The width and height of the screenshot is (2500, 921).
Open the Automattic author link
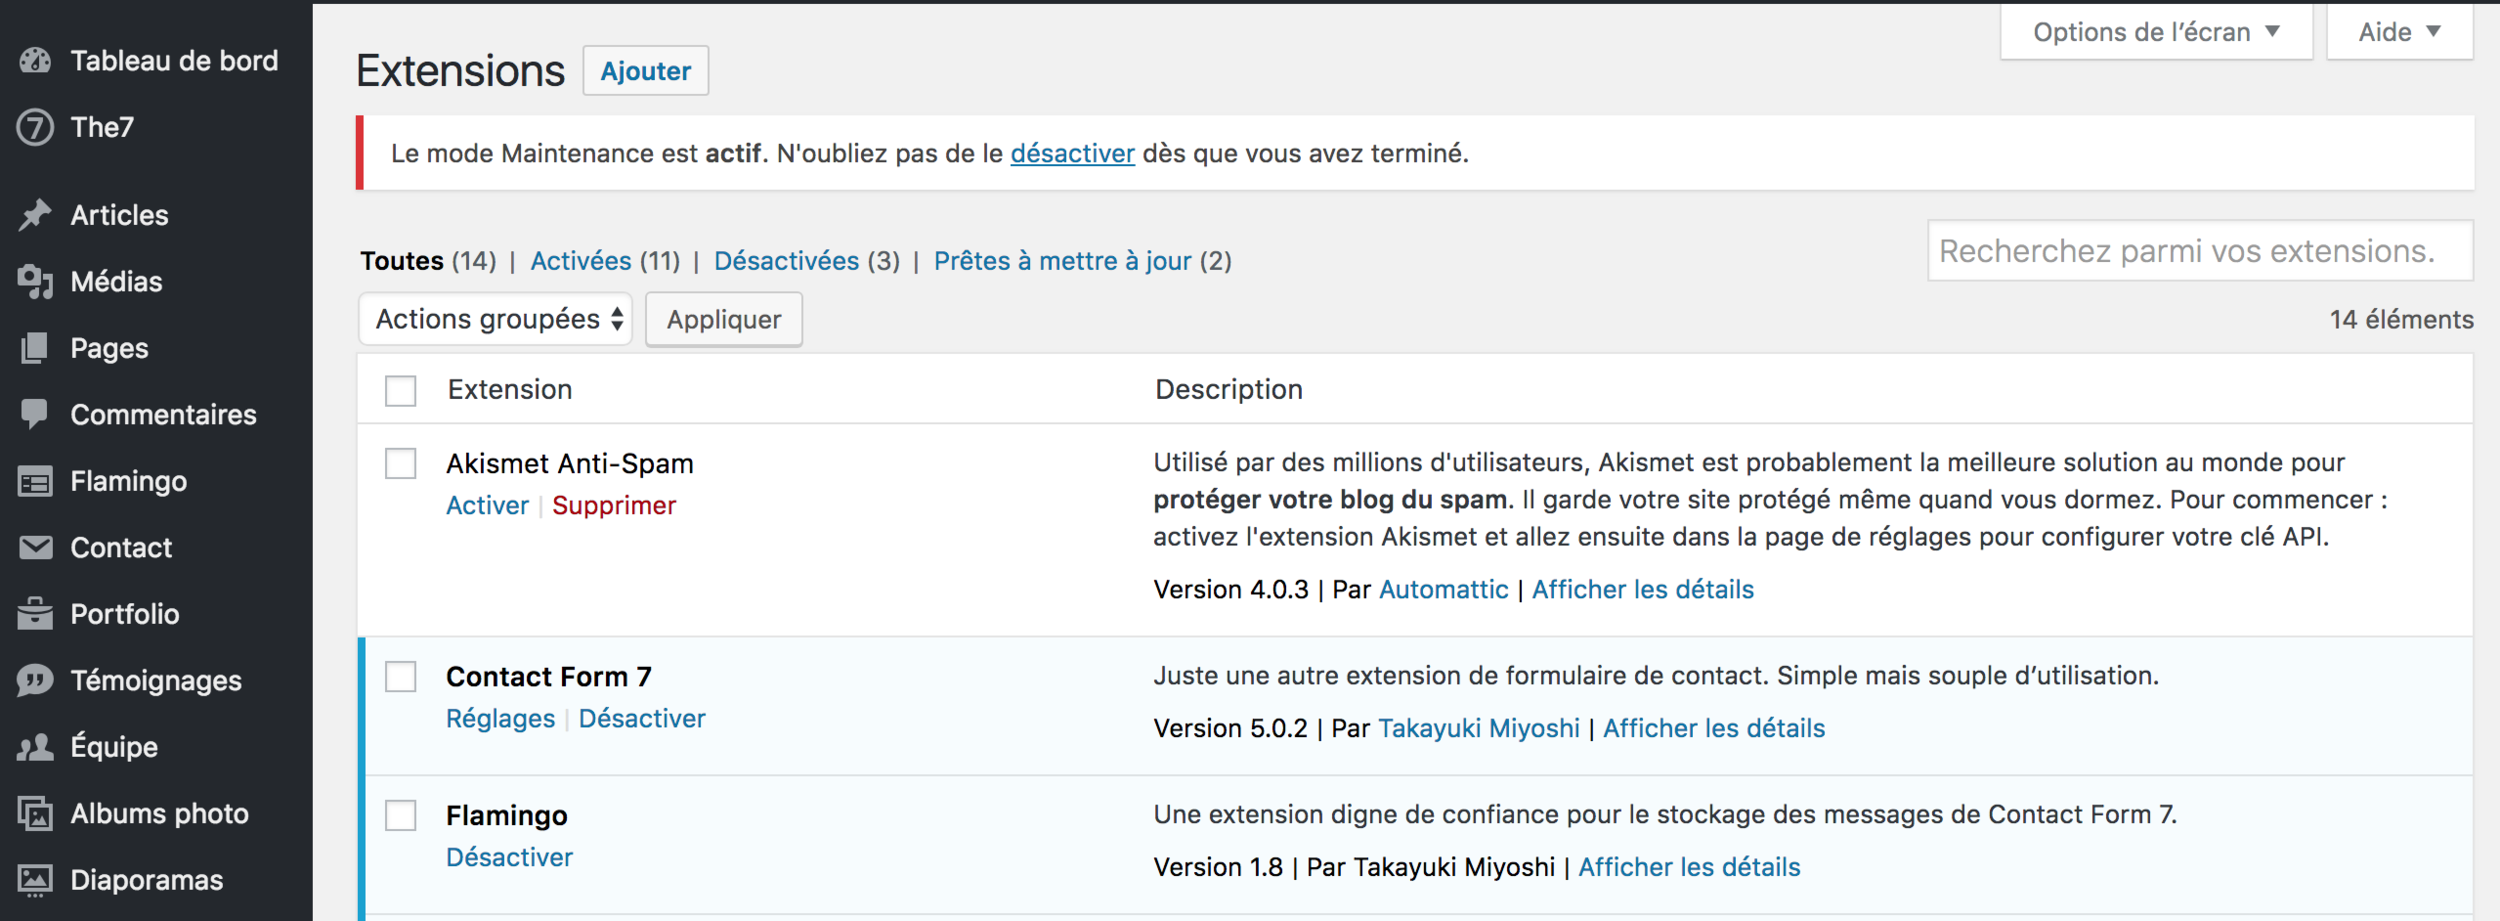[x=1443, y=589]
